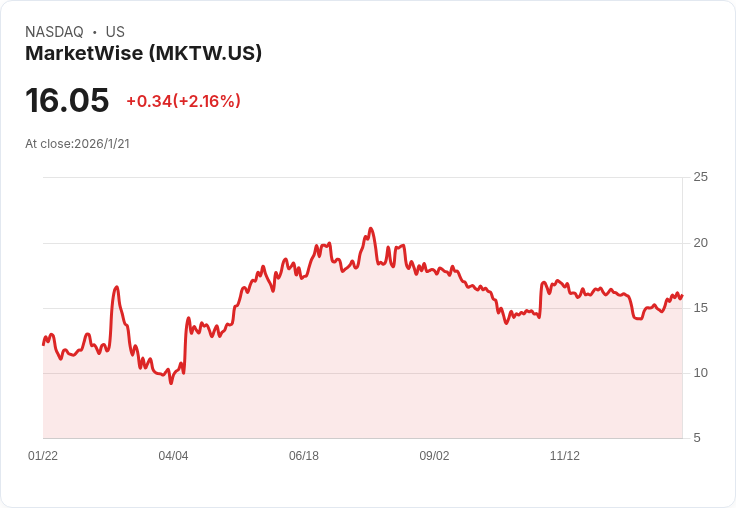Select the 01/22 date on the x-axis

(x=43, y=456)
